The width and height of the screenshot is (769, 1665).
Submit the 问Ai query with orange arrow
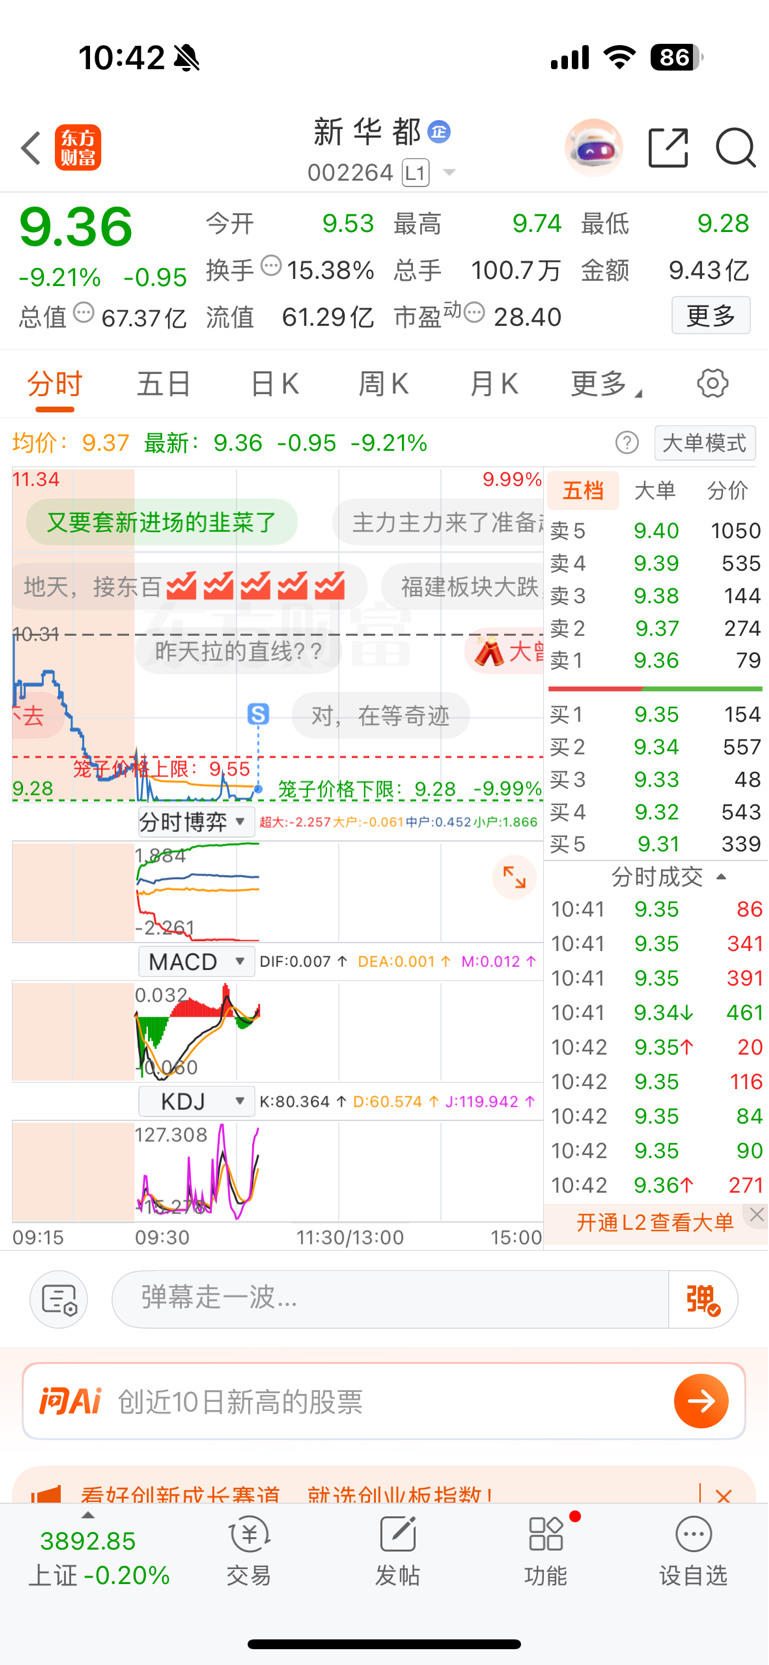click(x=701, y=1401)
